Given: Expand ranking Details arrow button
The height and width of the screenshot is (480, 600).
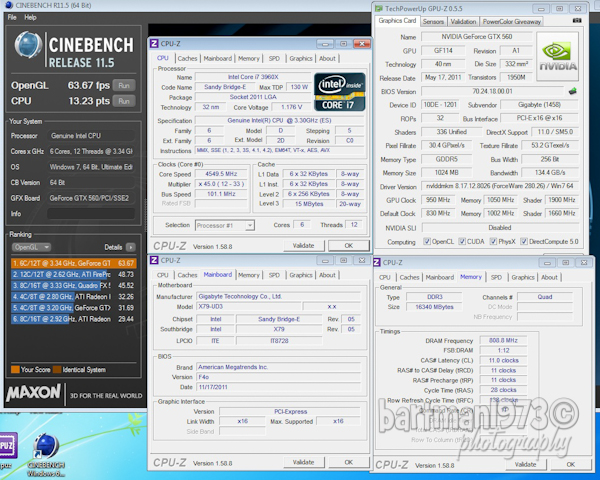Looking at the screenshot, I should (129, 246).
